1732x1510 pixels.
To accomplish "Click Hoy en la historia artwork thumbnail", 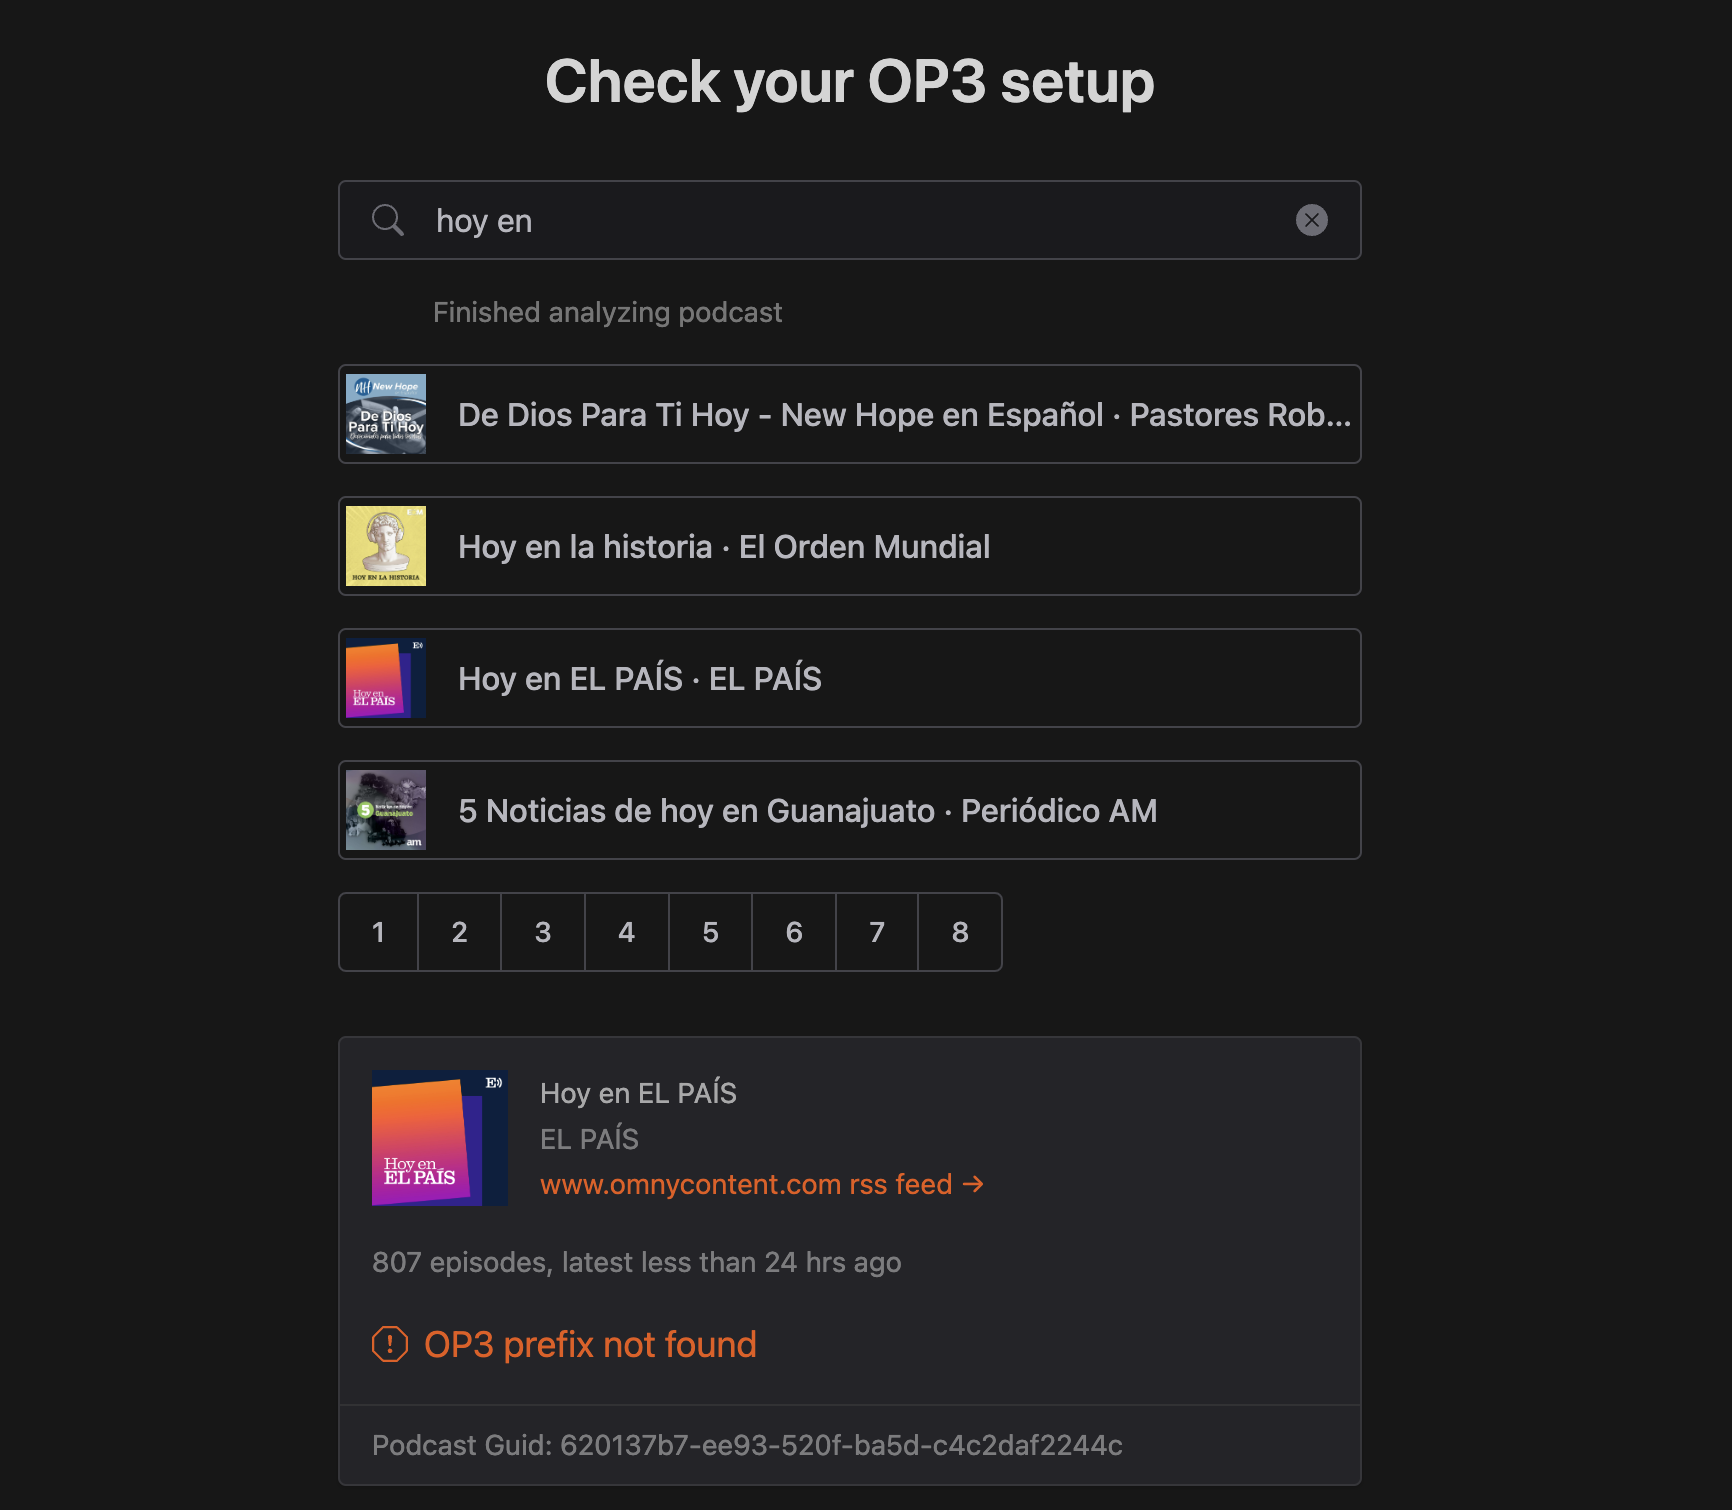I will pos(386,546).
